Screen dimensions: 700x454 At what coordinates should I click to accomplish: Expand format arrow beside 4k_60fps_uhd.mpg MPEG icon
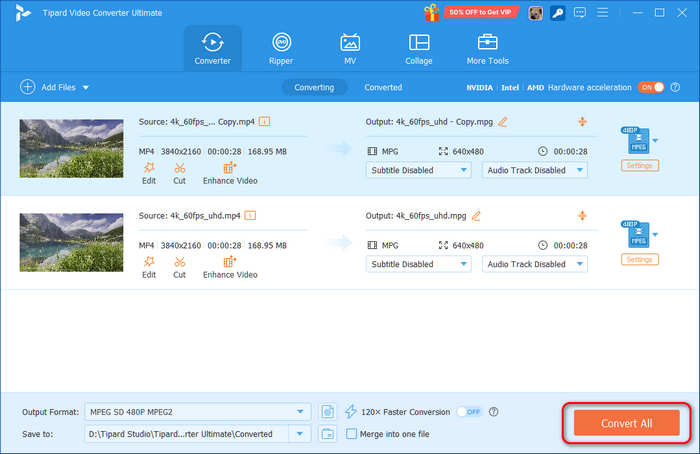(655, 235)
